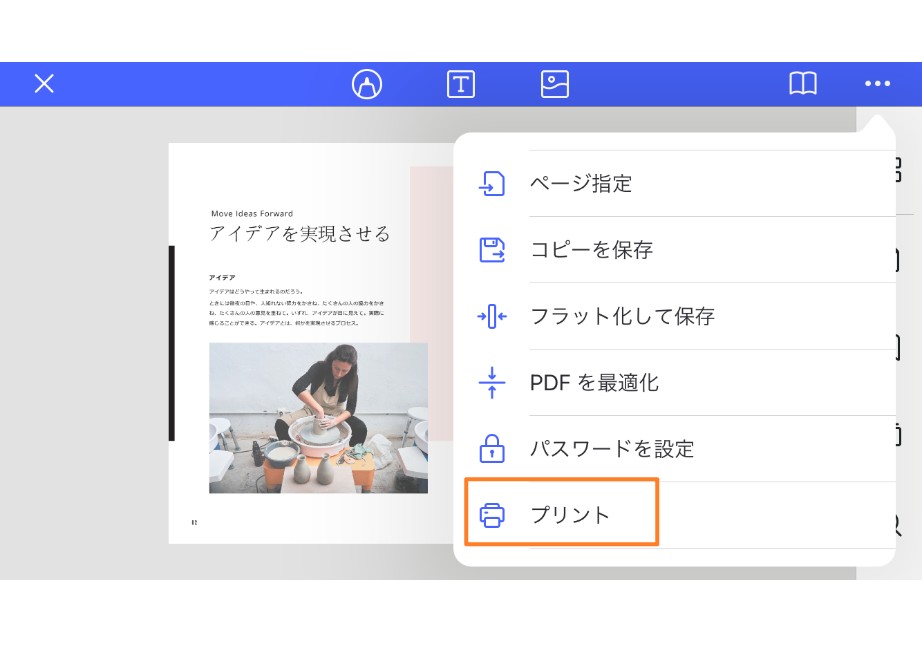Click the go-to-page document icon
This screenshot has height=650, width=922.
point(492,184)
